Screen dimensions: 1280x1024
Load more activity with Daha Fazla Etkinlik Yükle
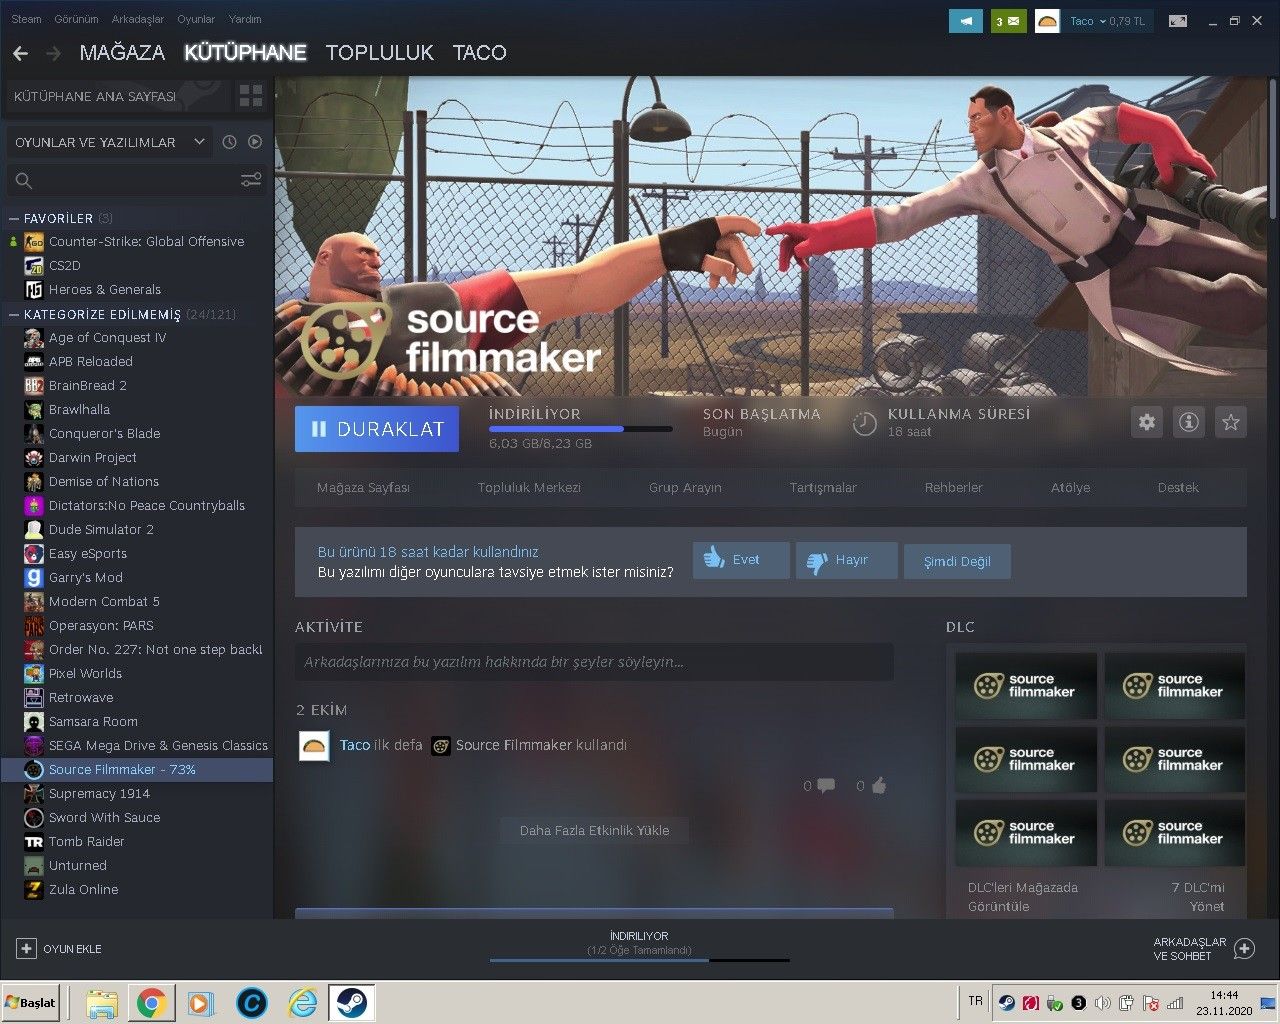coord(594,830)
